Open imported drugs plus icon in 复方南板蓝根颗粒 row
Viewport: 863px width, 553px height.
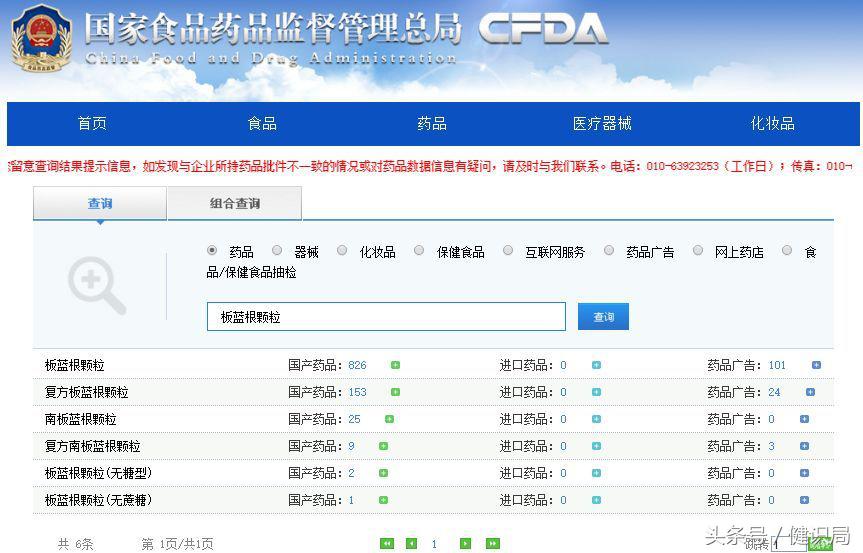pyautogui.click(x=596, y=446)
